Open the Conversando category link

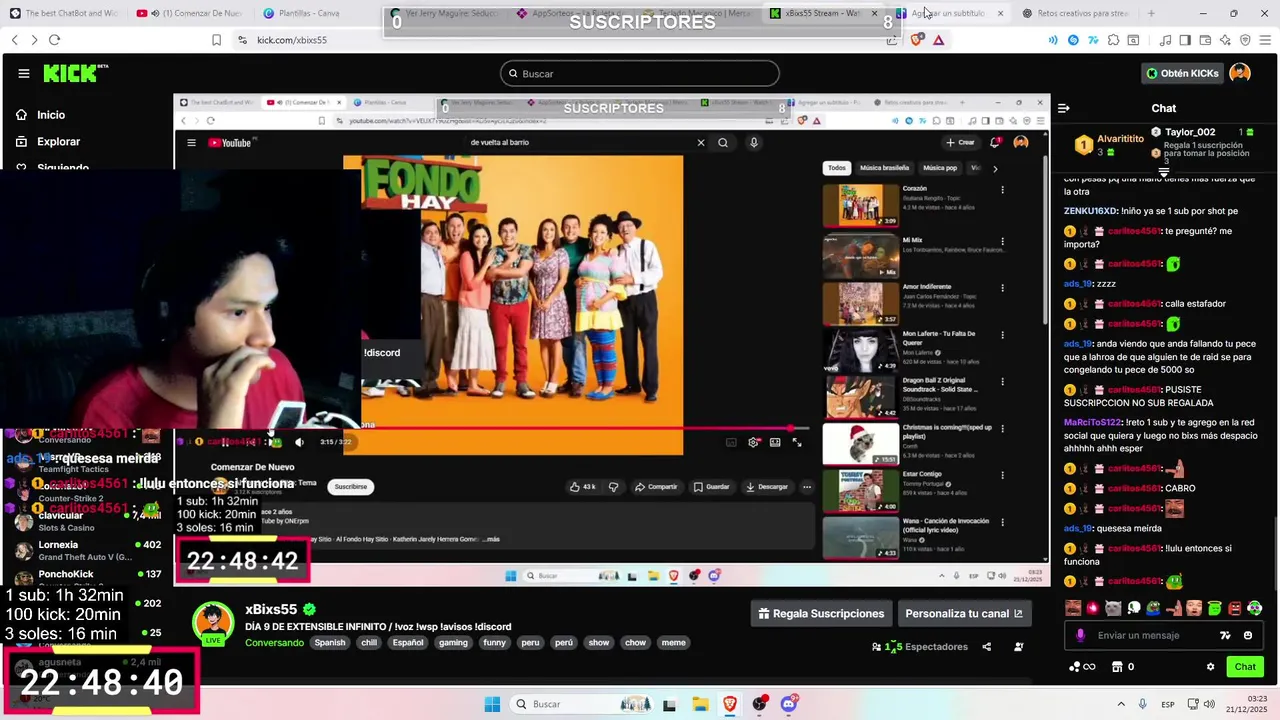click(x=274, y=643)
